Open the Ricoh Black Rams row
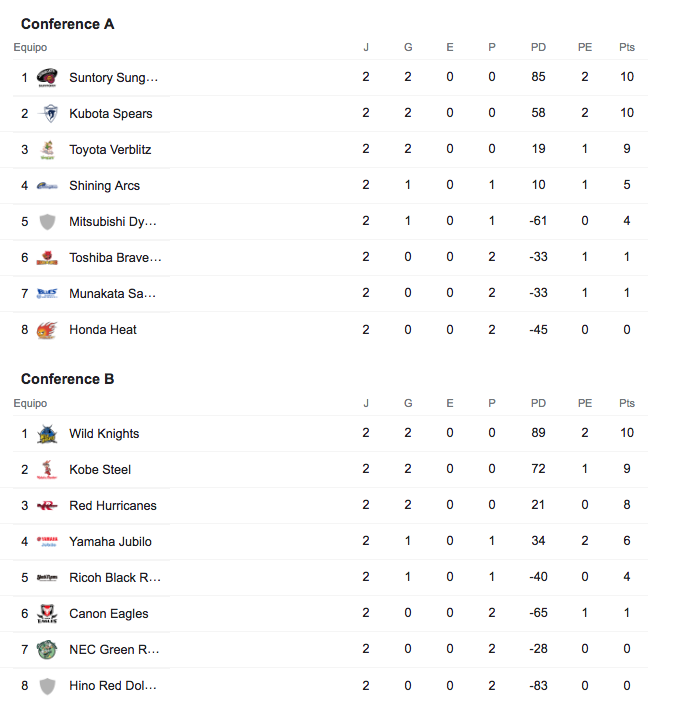Screen dimensions: 675x710 coord(324,577)
